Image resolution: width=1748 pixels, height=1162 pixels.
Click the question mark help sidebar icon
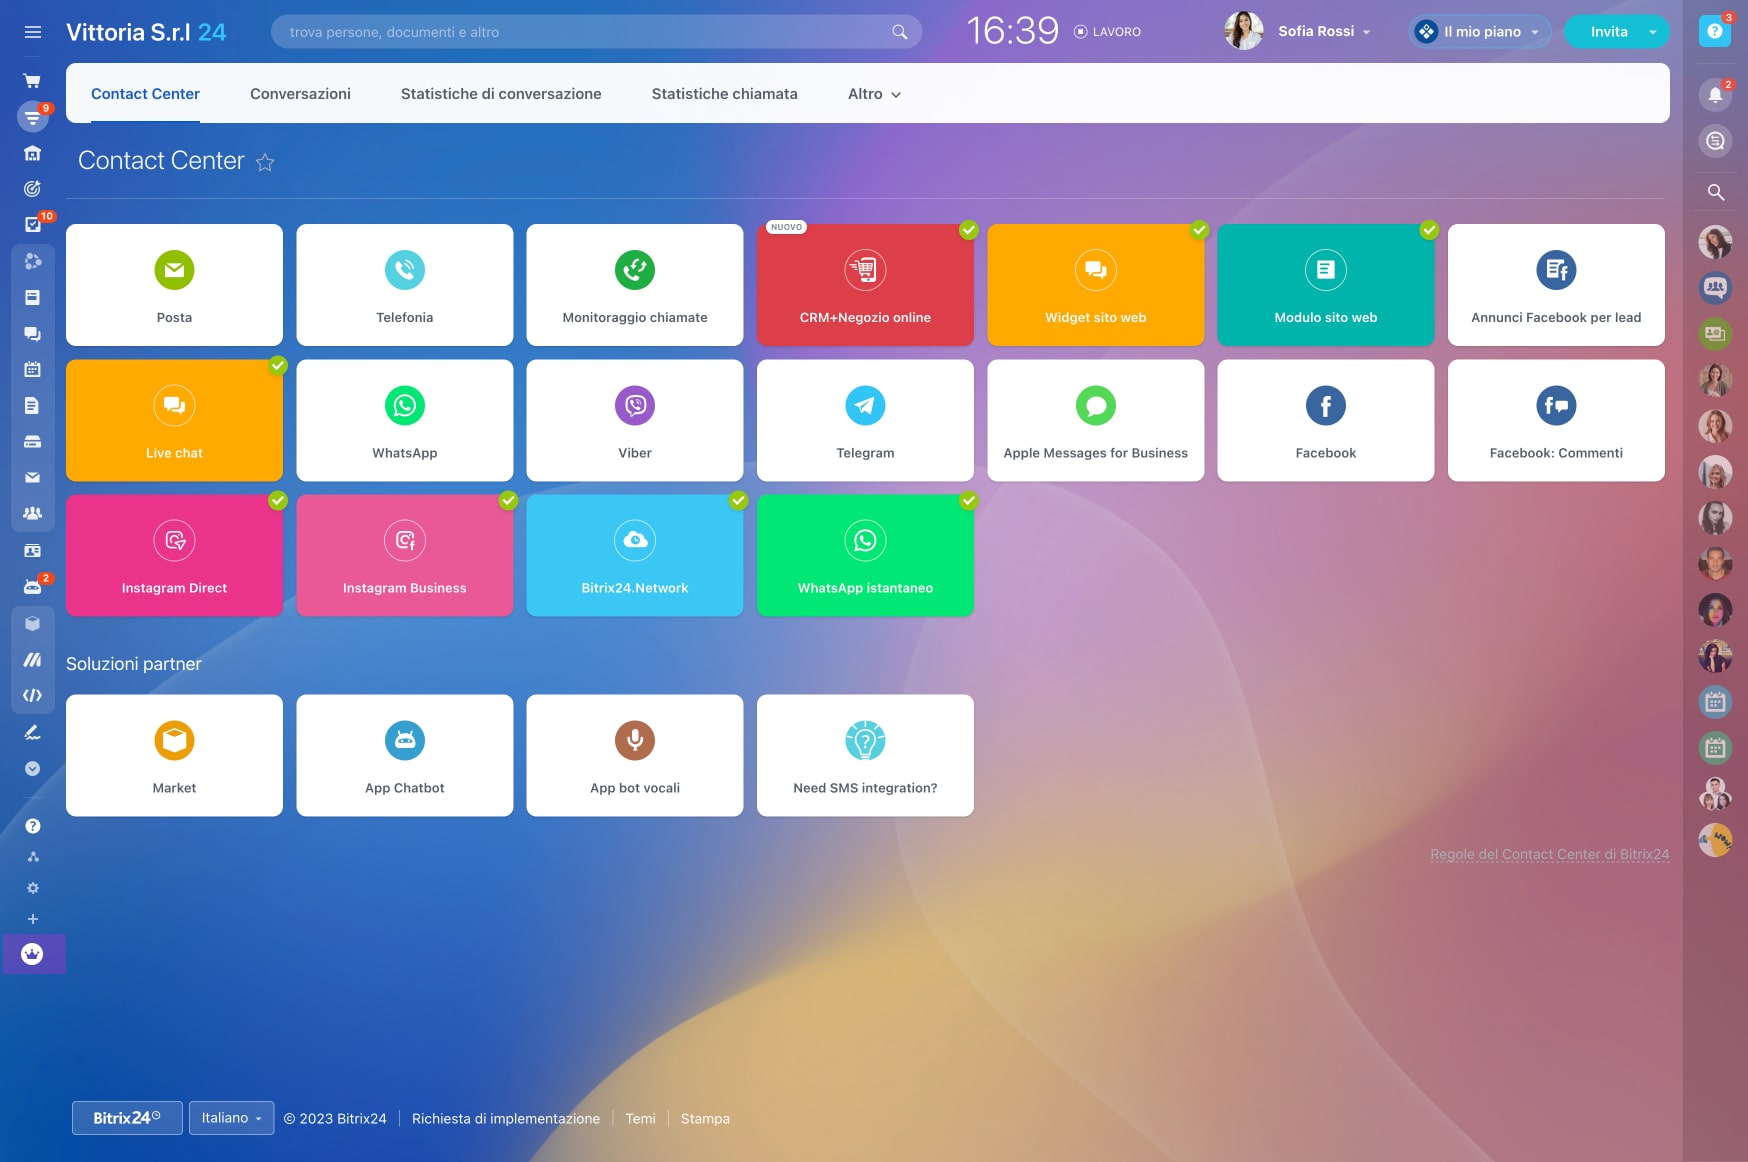tap(32, 826)
